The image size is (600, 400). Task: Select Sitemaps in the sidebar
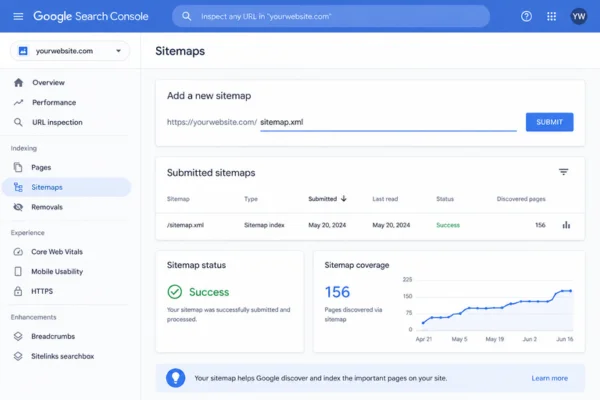[x=67, y=187]
